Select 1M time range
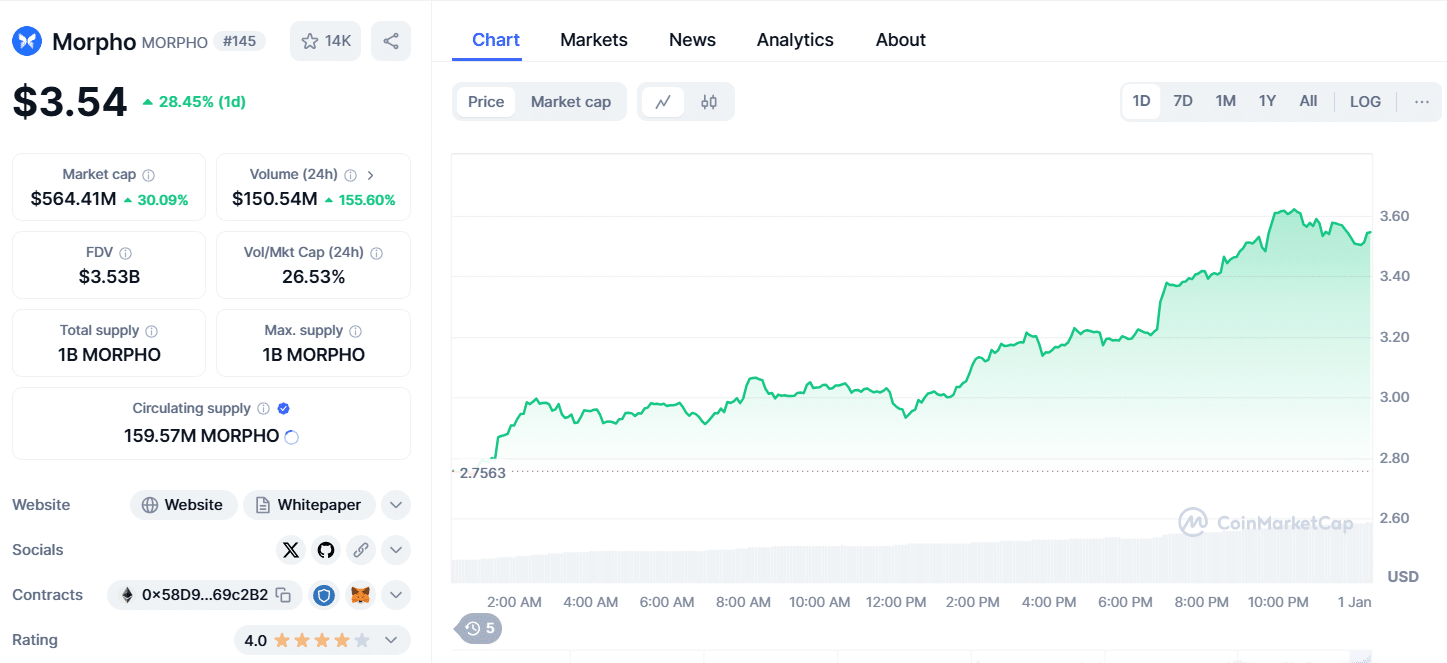1447x663 pixels. pos(1226,101)
